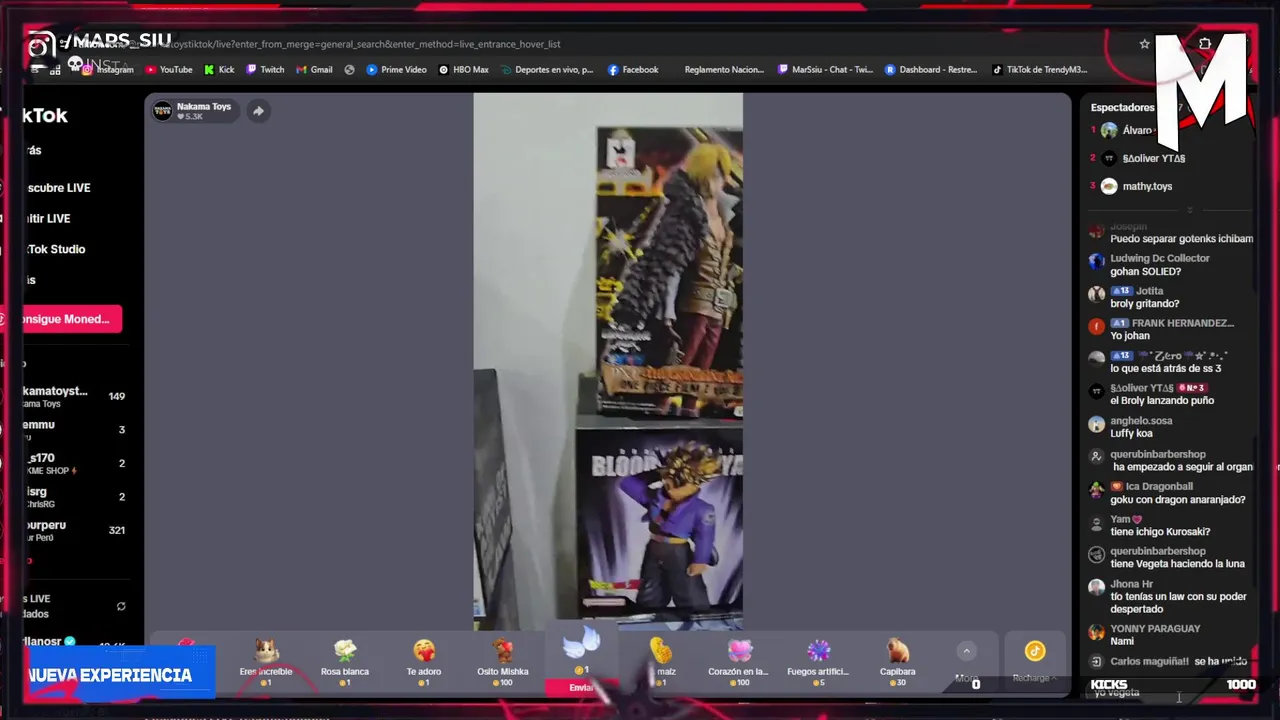
Task: Open the Instagram bookmark
Action: pyautogui.click(x=108, y=70)
